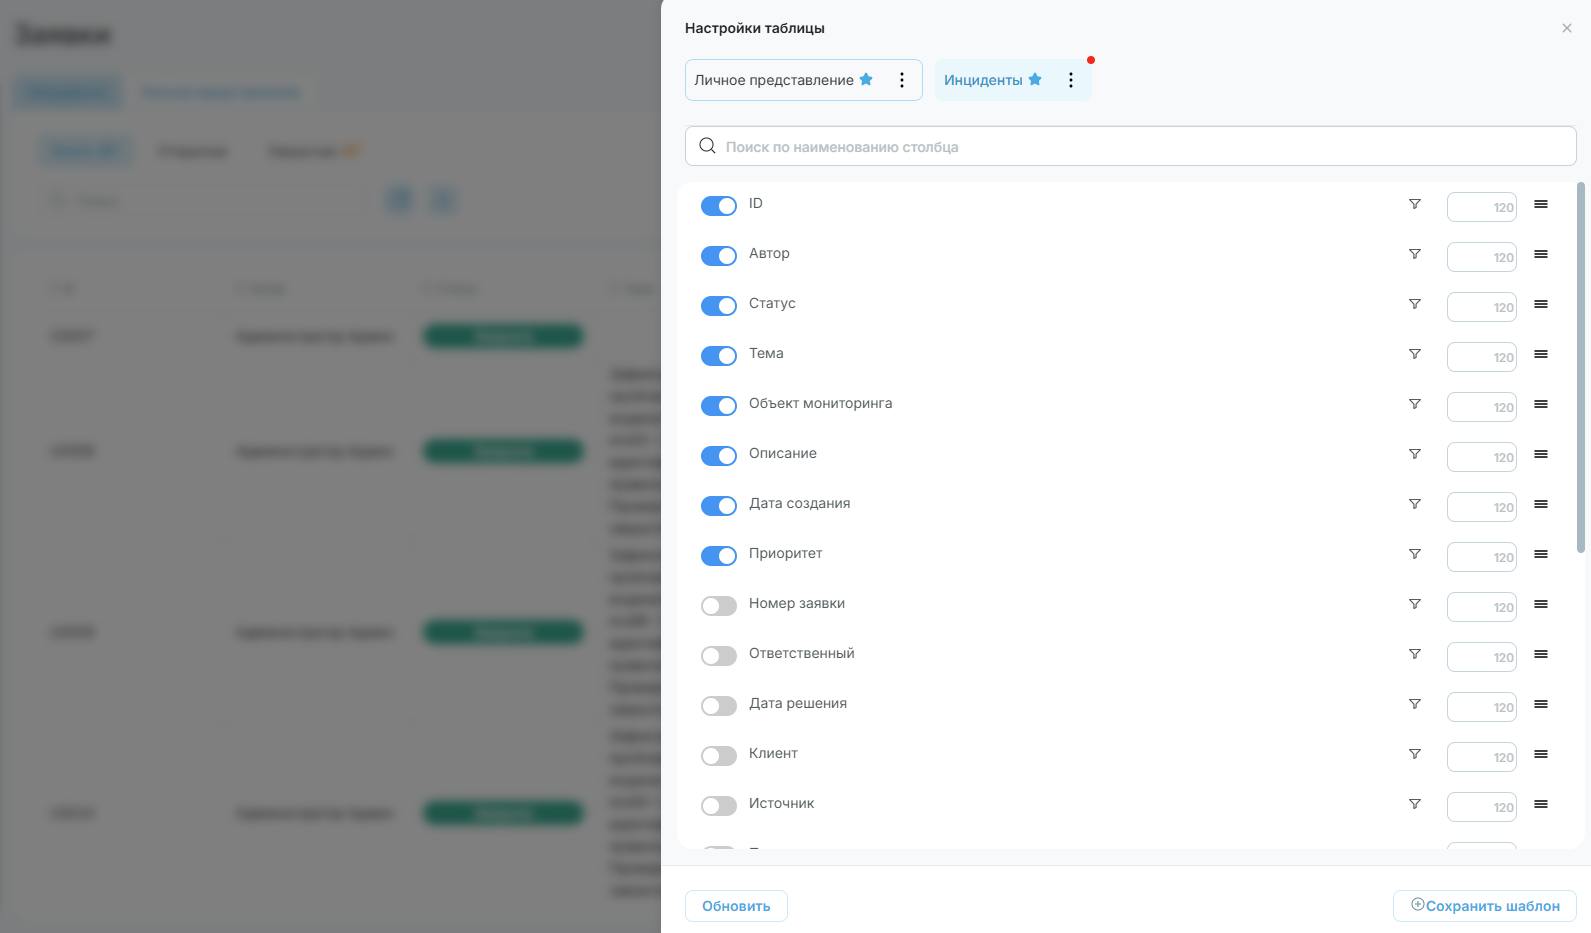1591x933 pixels.
Task: Disable the Объект мониторинга toggle
Action: (x=719, y=406)
